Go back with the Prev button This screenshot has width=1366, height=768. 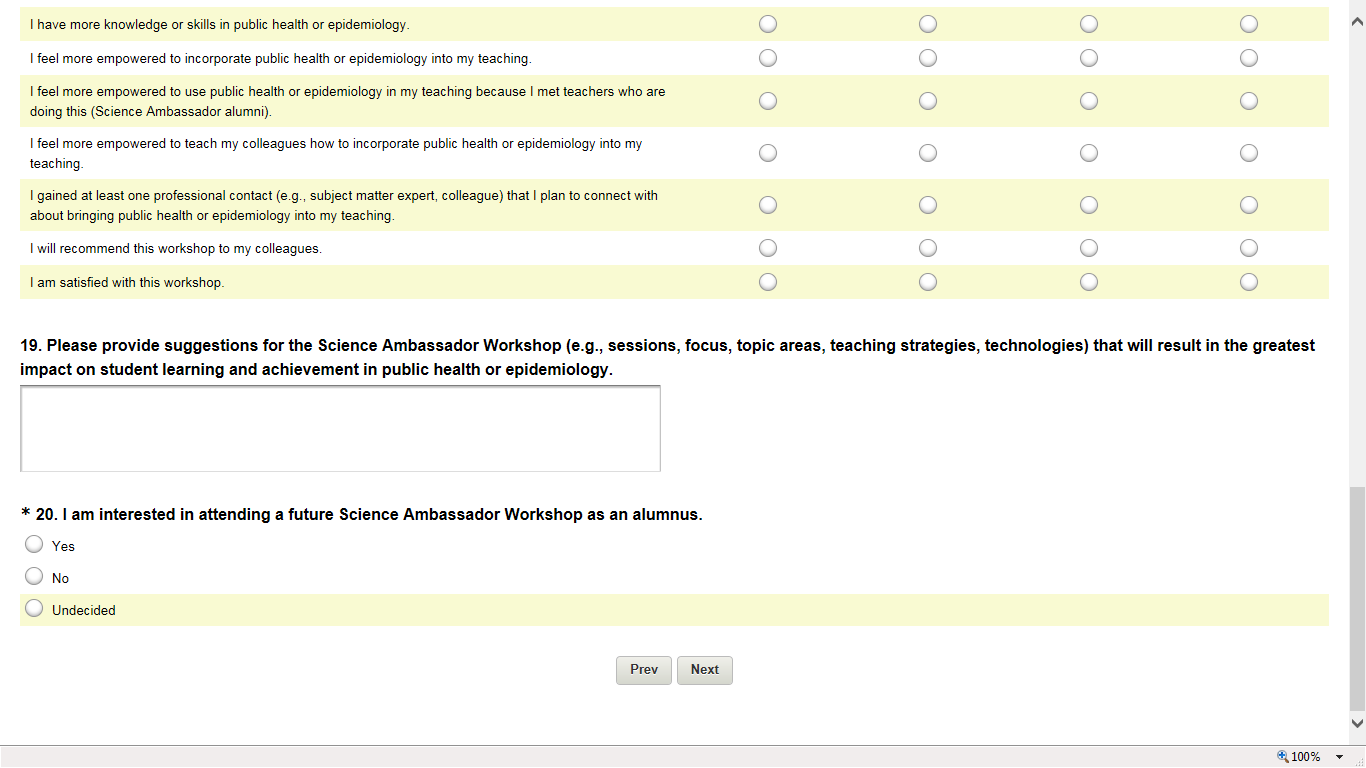(x=643, y=670)
